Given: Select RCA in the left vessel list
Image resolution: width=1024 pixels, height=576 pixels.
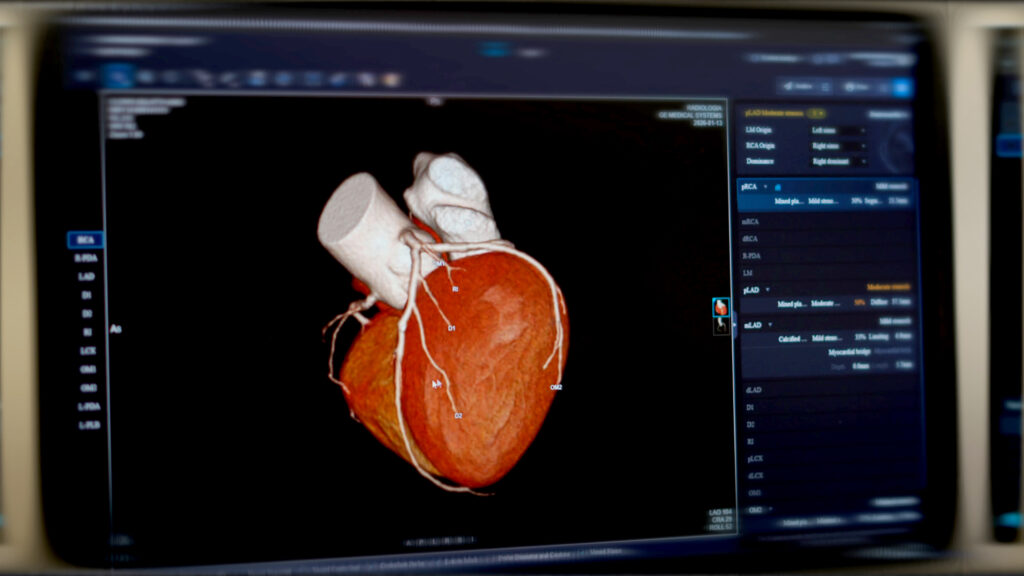Looking at the screenshot, I should (86, 240).
